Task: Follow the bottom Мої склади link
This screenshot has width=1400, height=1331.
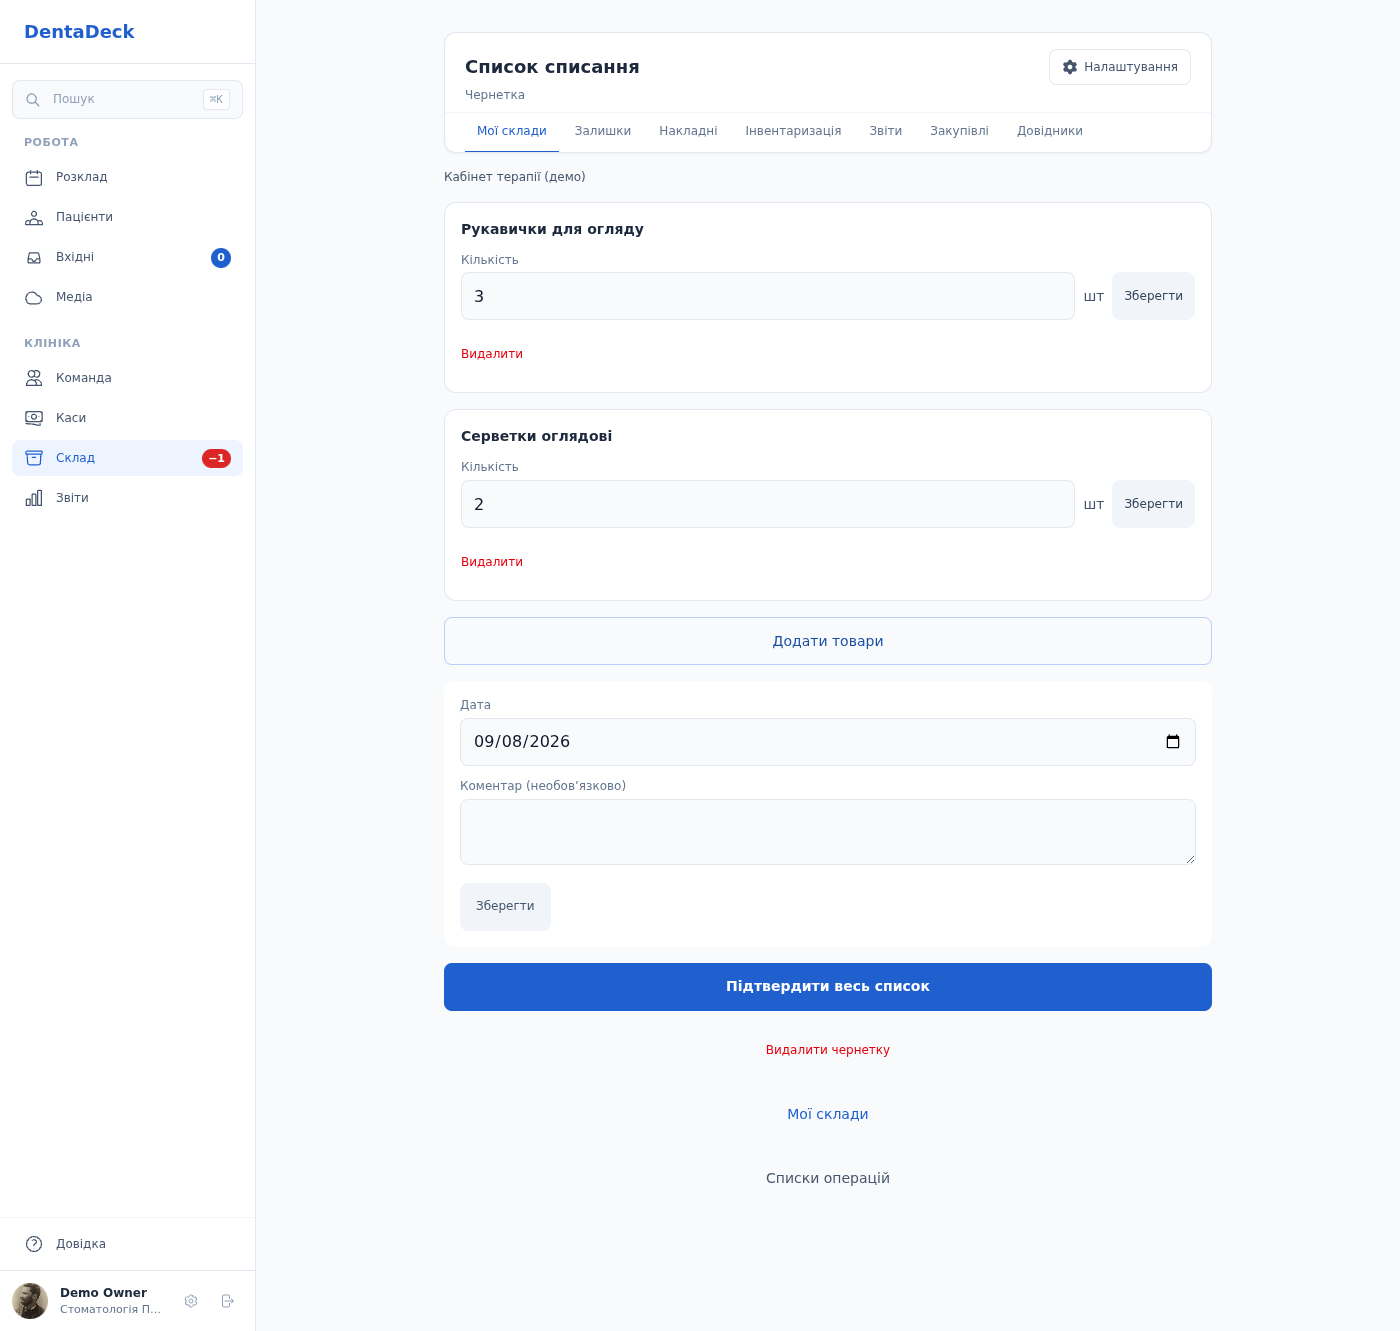Action: [x=828, y=1114]
